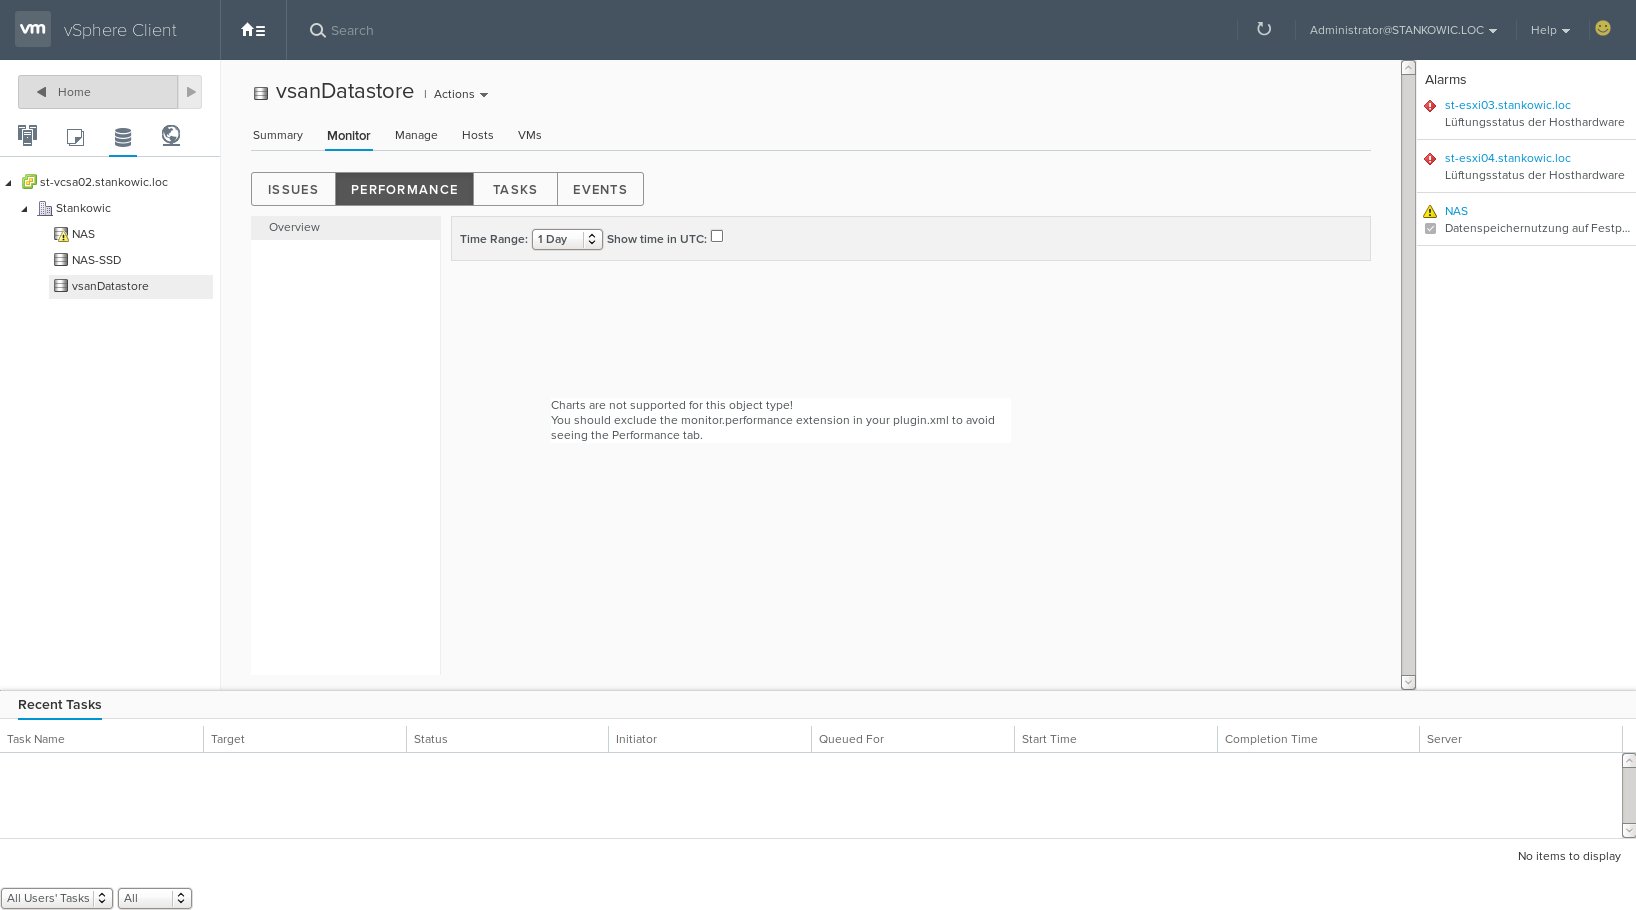This screenshot has height=910, width=1636.
Task: Show the Events sub-tab
Action: (600, 189)
